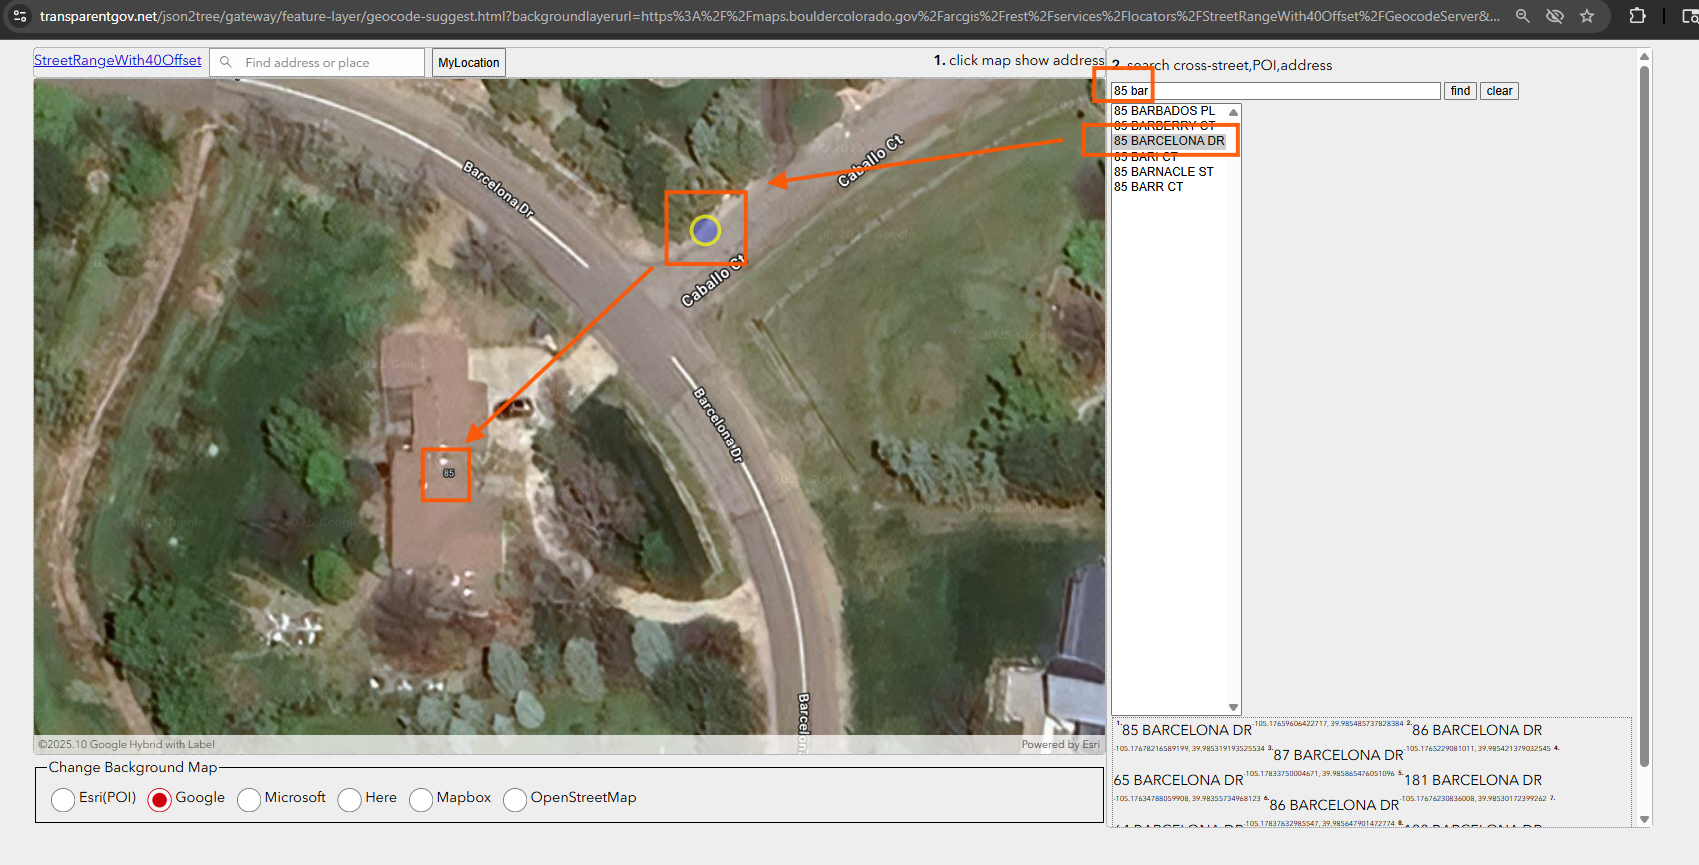Bookmark this page with the star icon
Screen dimensions: 1699x865
click(x=1587, y=16)
